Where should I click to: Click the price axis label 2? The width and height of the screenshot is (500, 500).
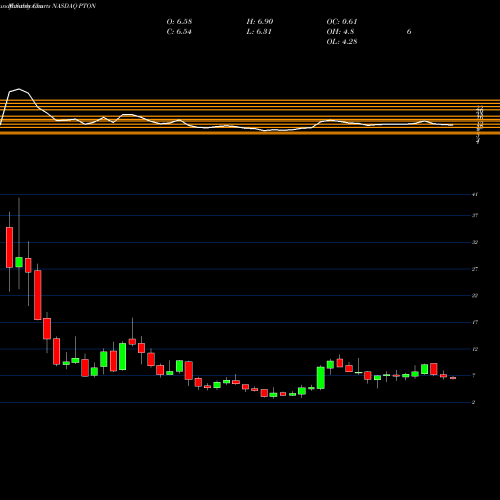click(474, 402)
